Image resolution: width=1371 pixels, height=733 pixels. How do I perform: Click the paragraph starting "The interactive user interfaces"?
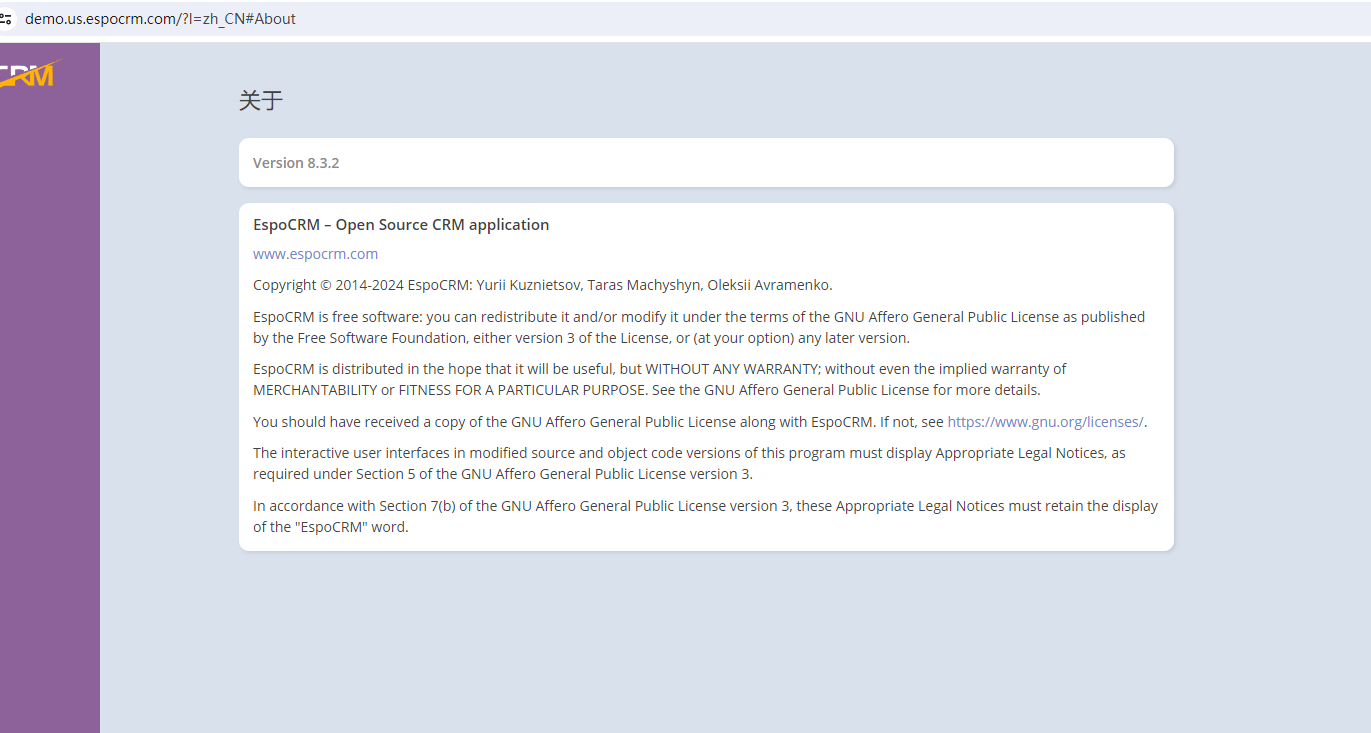pos(689,463)
